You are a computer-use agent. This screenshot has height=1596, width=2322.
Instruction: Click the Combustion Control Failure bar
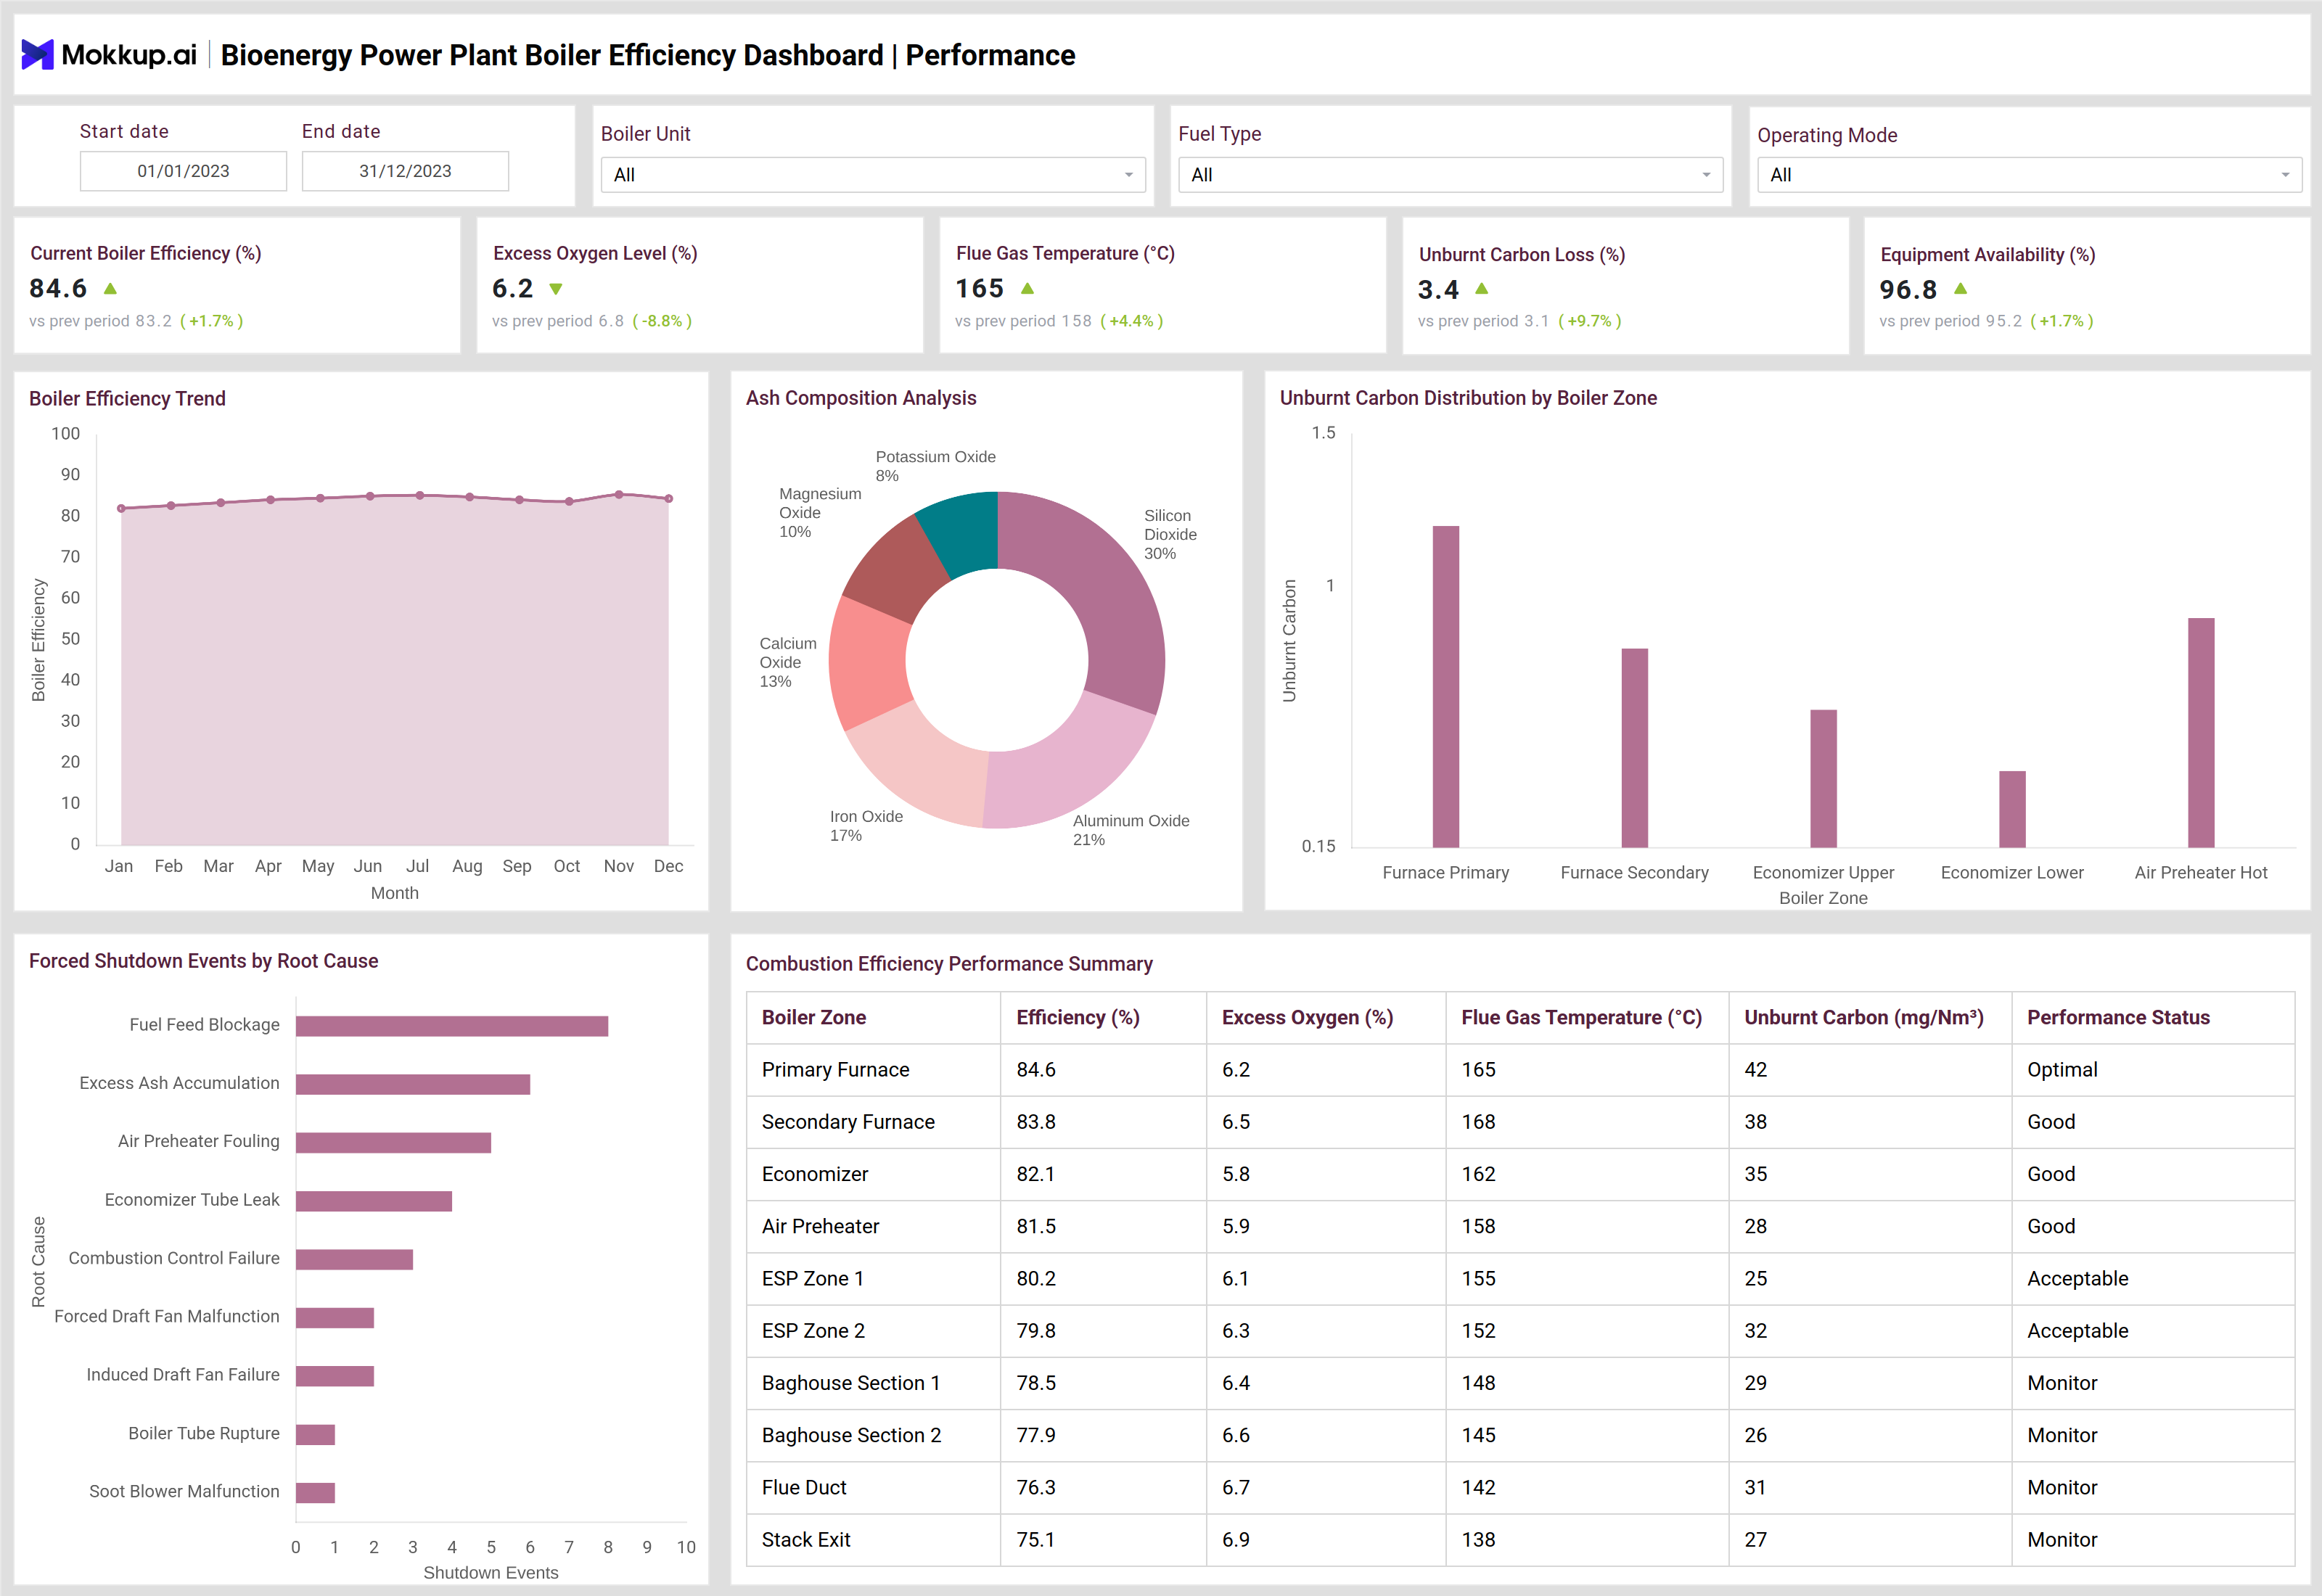(354, 1259)
